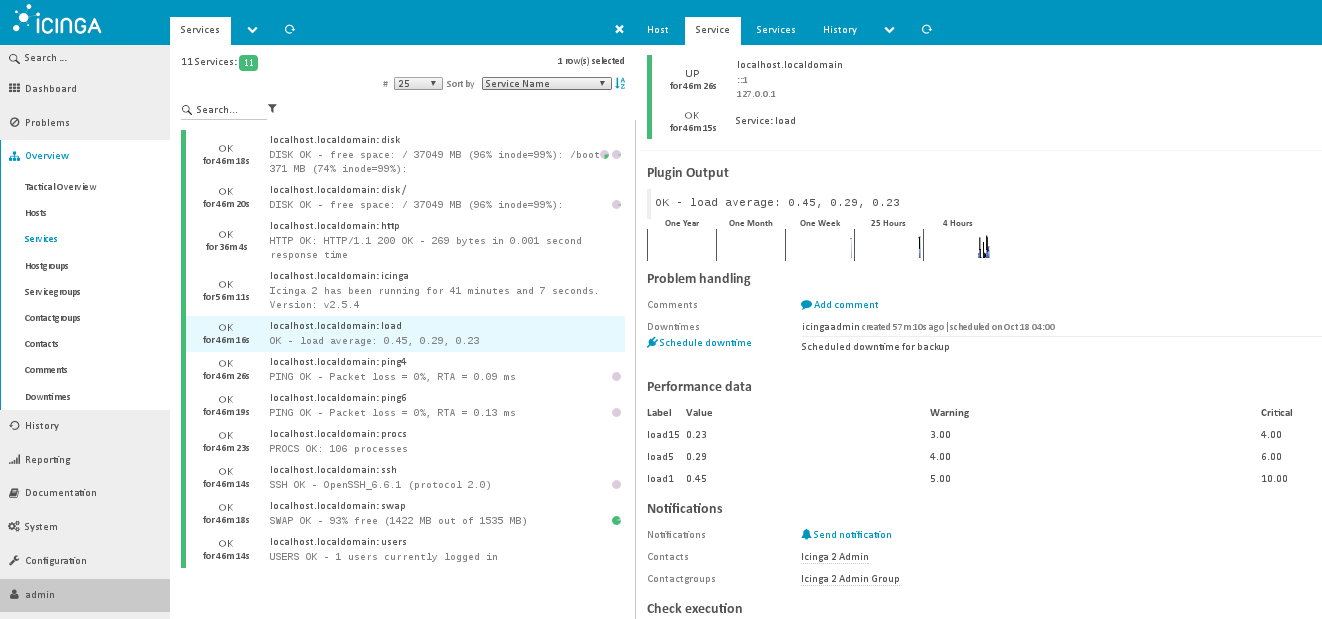Switch to the Host tab

pos(657,30)
